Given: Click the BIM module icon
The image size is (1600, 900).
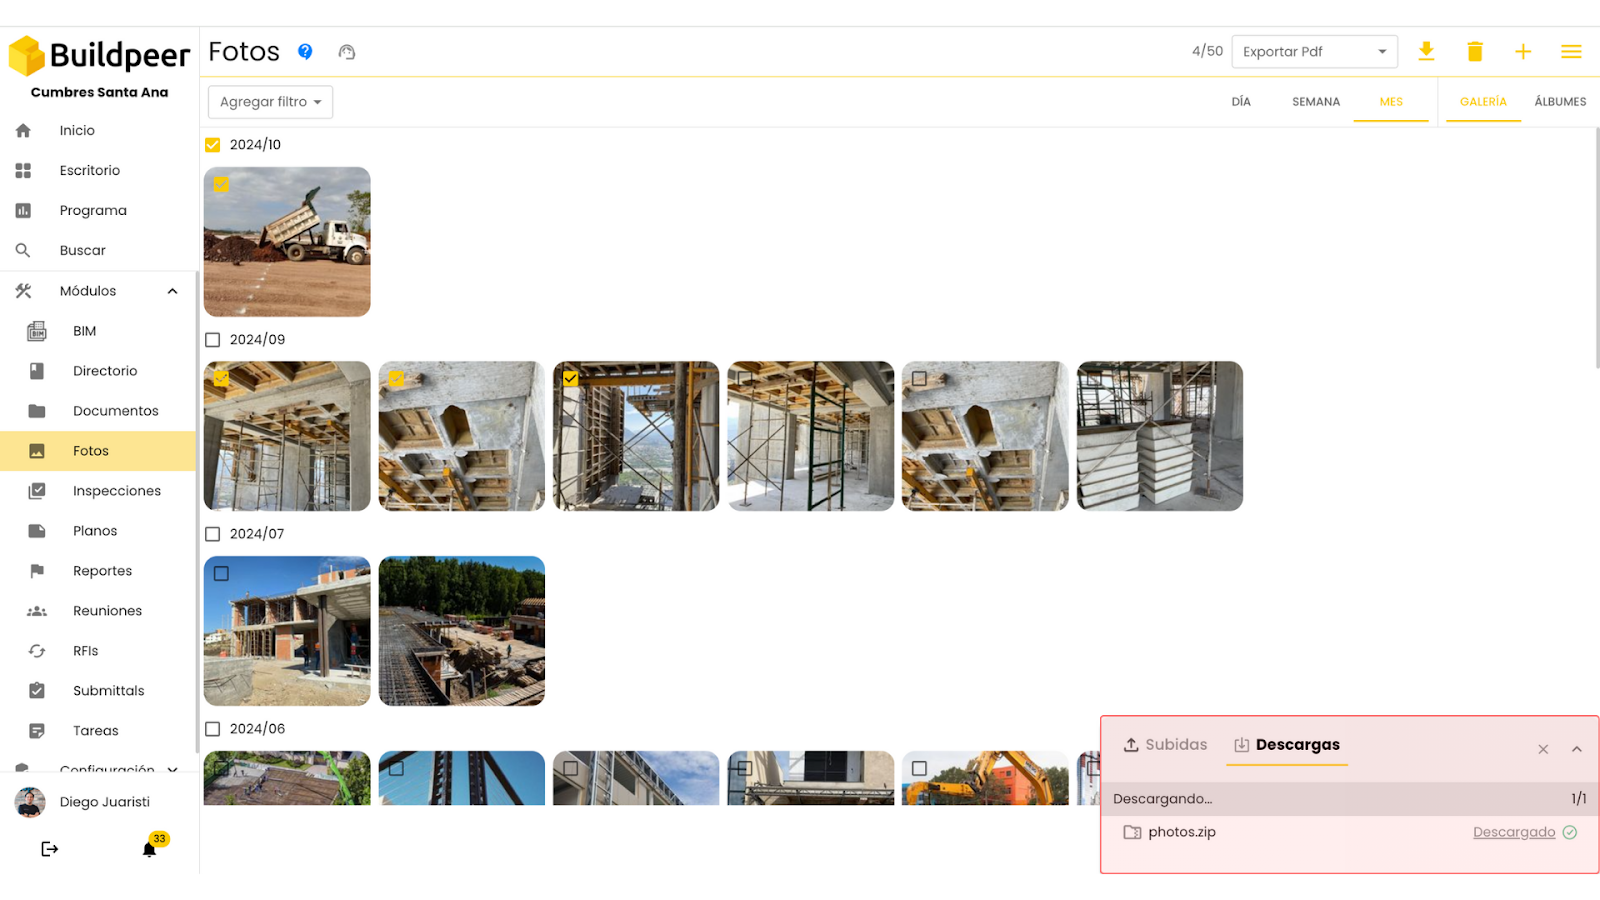Looking at the screenshot, I should 37,331.
